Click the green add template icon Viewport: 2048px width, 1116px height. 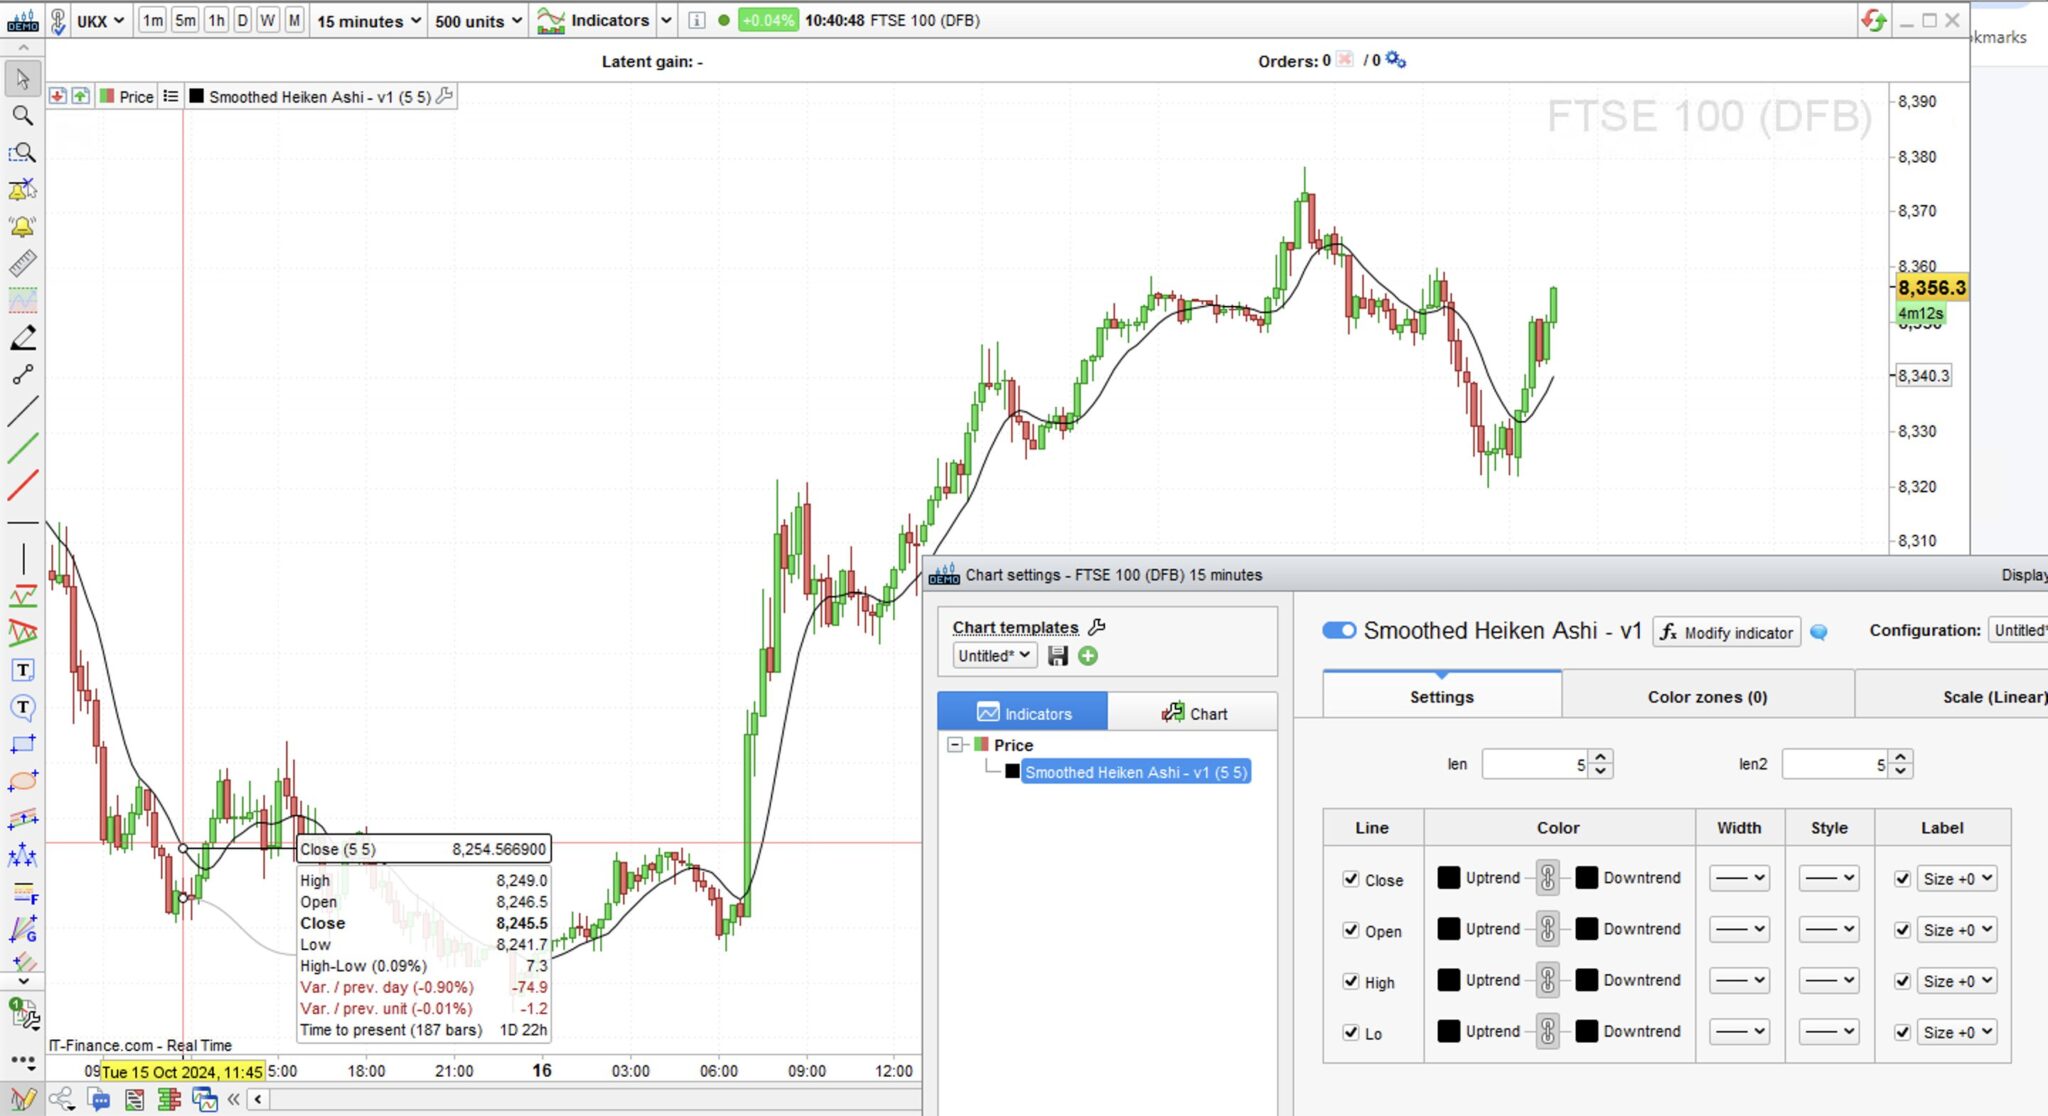click(x=1088, y=656)
